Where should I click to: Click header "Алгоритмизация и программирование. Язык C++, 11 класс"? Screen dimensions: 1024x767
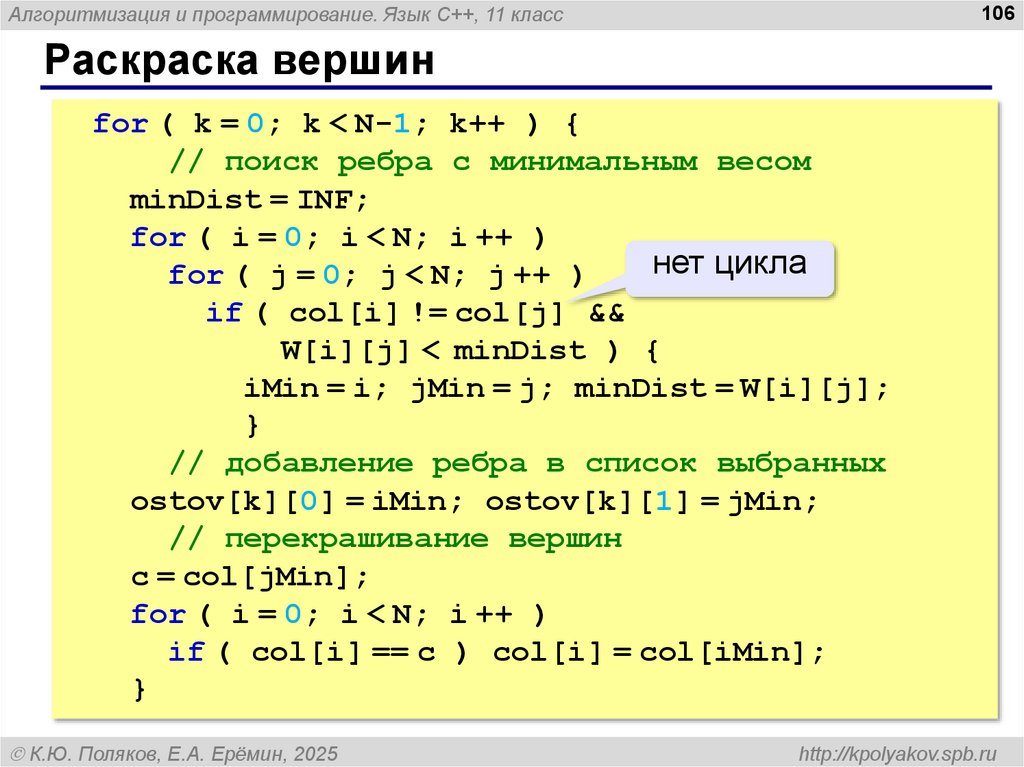[x=285, y=14]
